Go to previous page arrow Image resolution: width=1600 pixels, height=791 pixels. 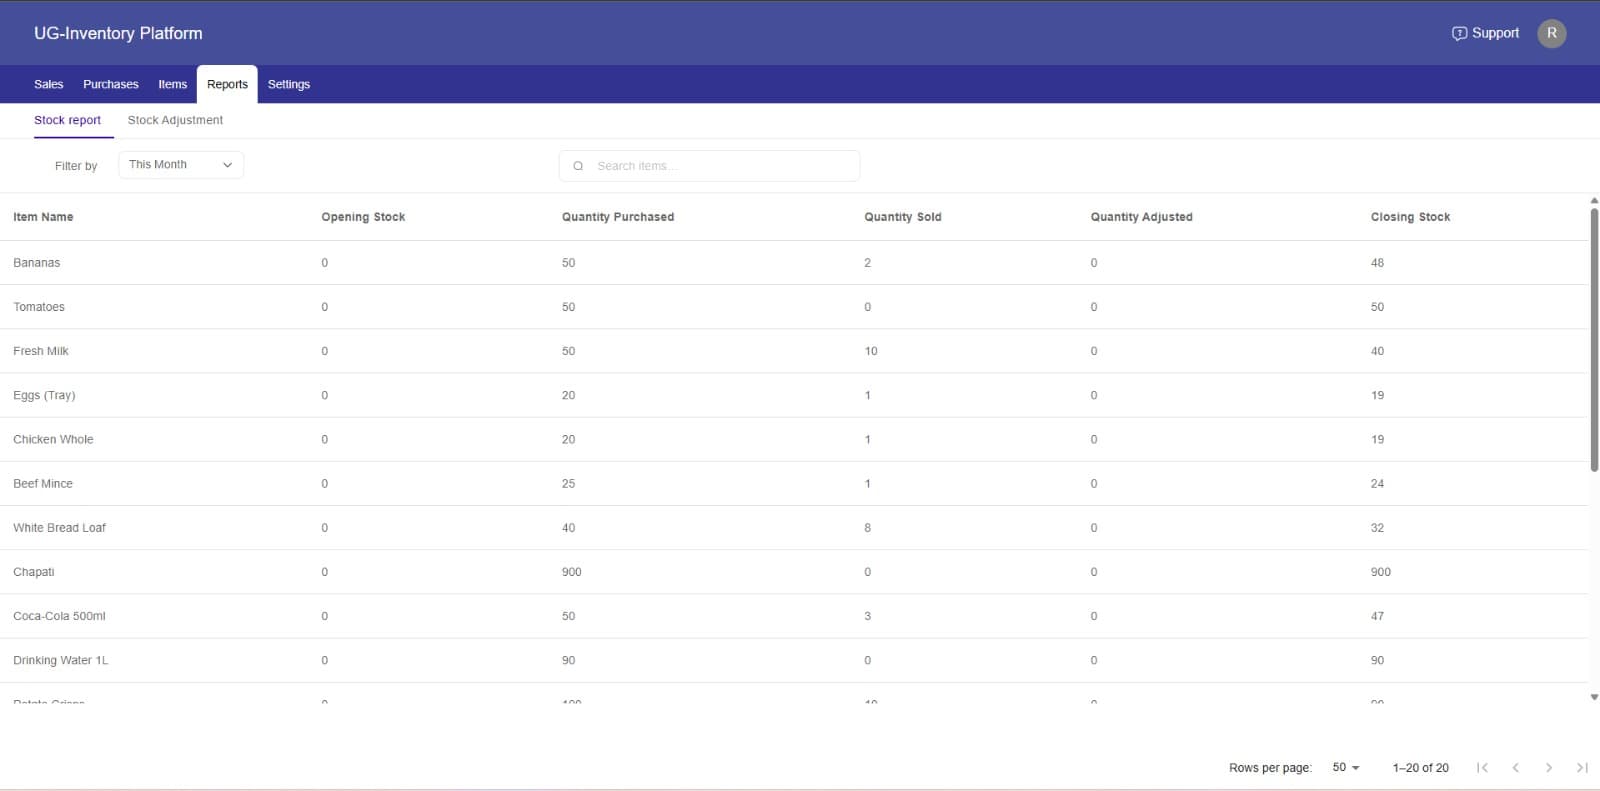[1515, 768]
